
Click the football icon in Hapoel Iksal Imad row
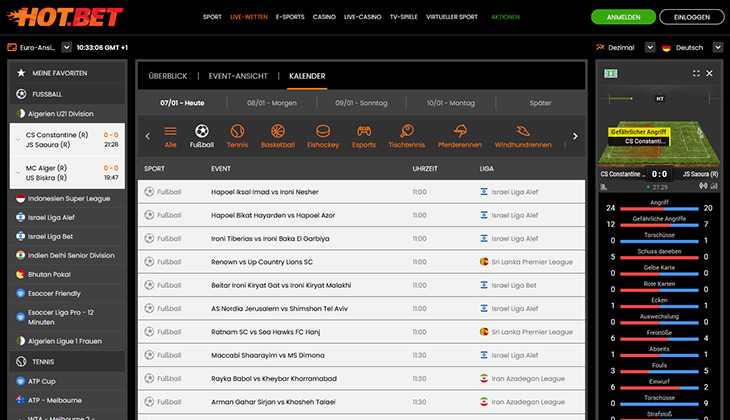coord(149,191)
